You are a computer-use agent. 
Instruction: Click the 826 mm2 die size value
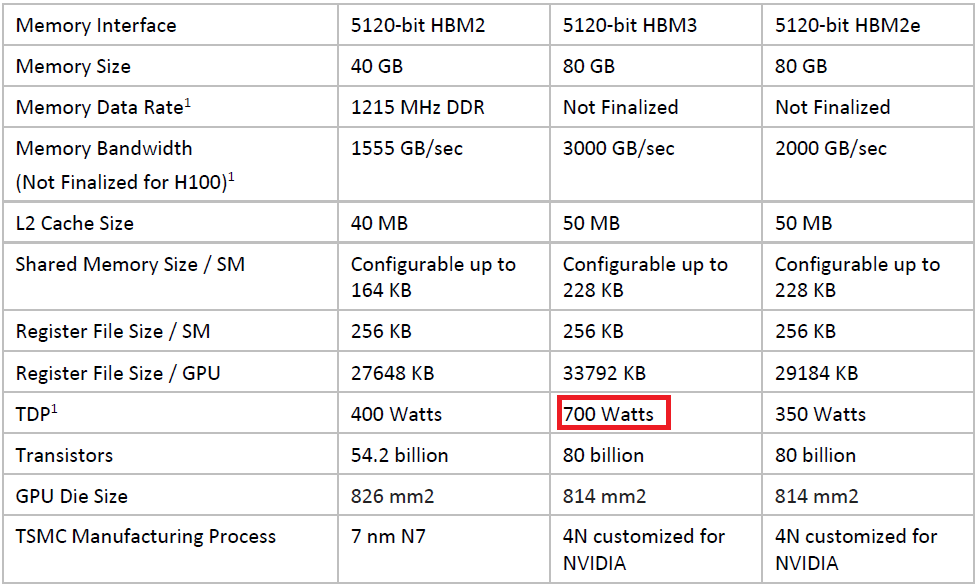[393, 496]
